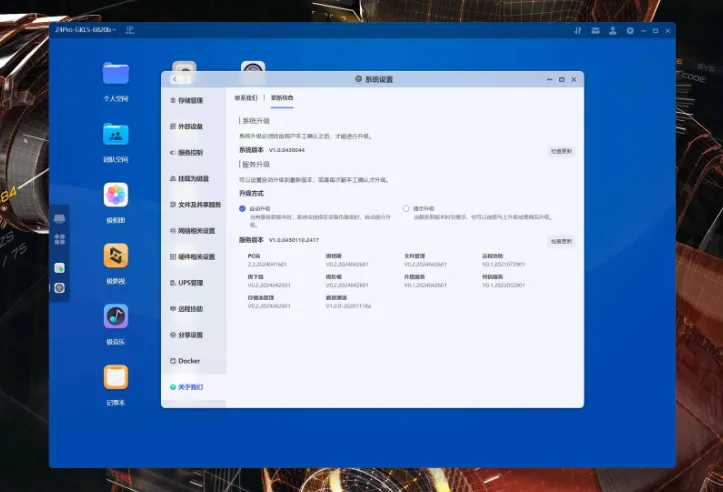Go forward with the settings forward arrow
This screenshot has height=492, width=723.
click(186, 79)
